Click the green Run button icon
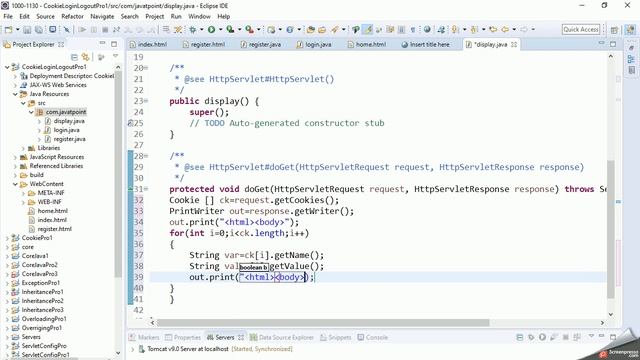Image resolution: width=640 pixels, height=360 pixels. pyautogui.click(x=211, y=29)
